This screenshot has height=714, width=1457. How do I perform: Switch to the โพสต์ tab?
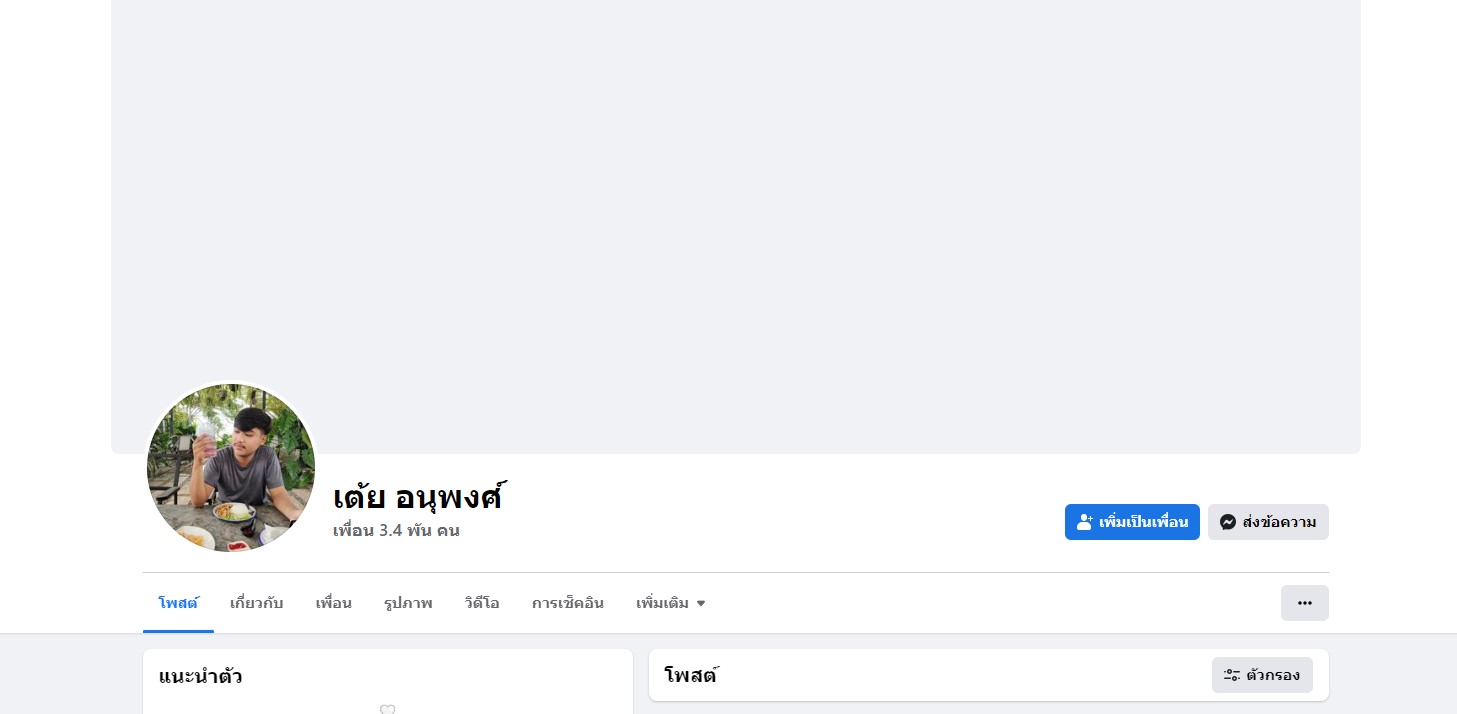coord(178,603)
